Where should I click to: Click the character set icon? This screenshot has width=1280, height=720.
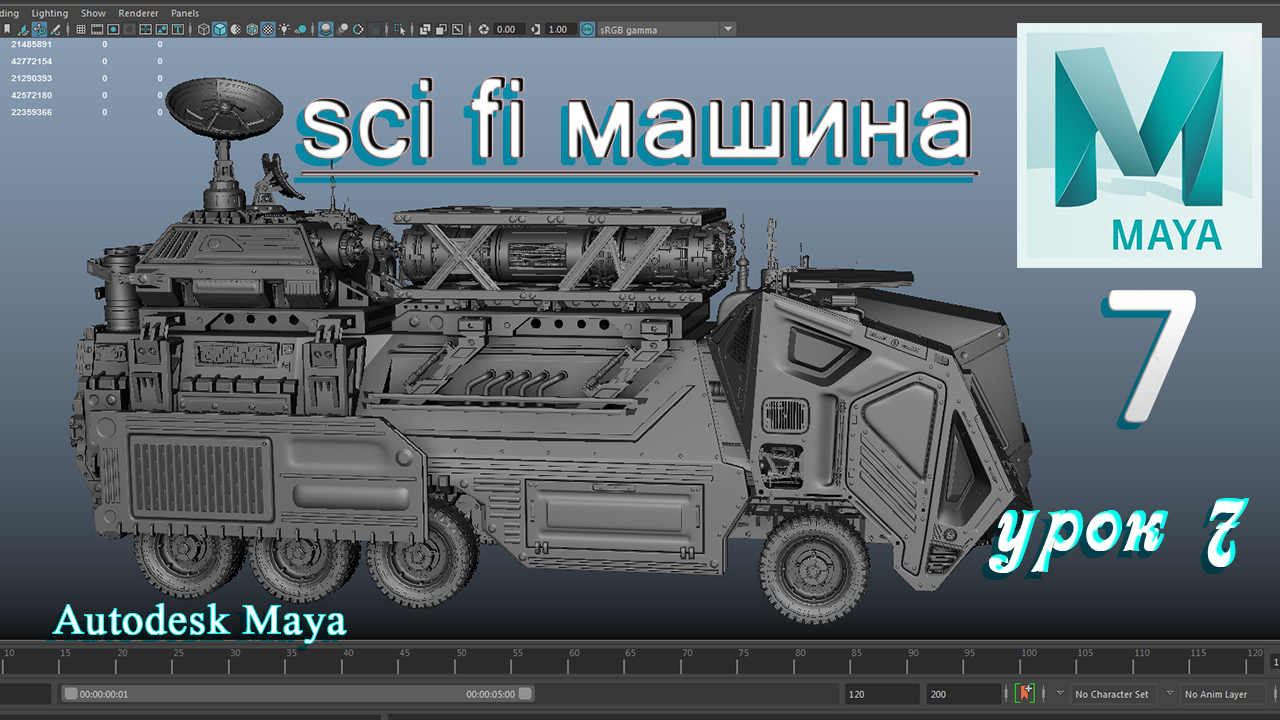pyautogui.click(x=1025, y=693)
